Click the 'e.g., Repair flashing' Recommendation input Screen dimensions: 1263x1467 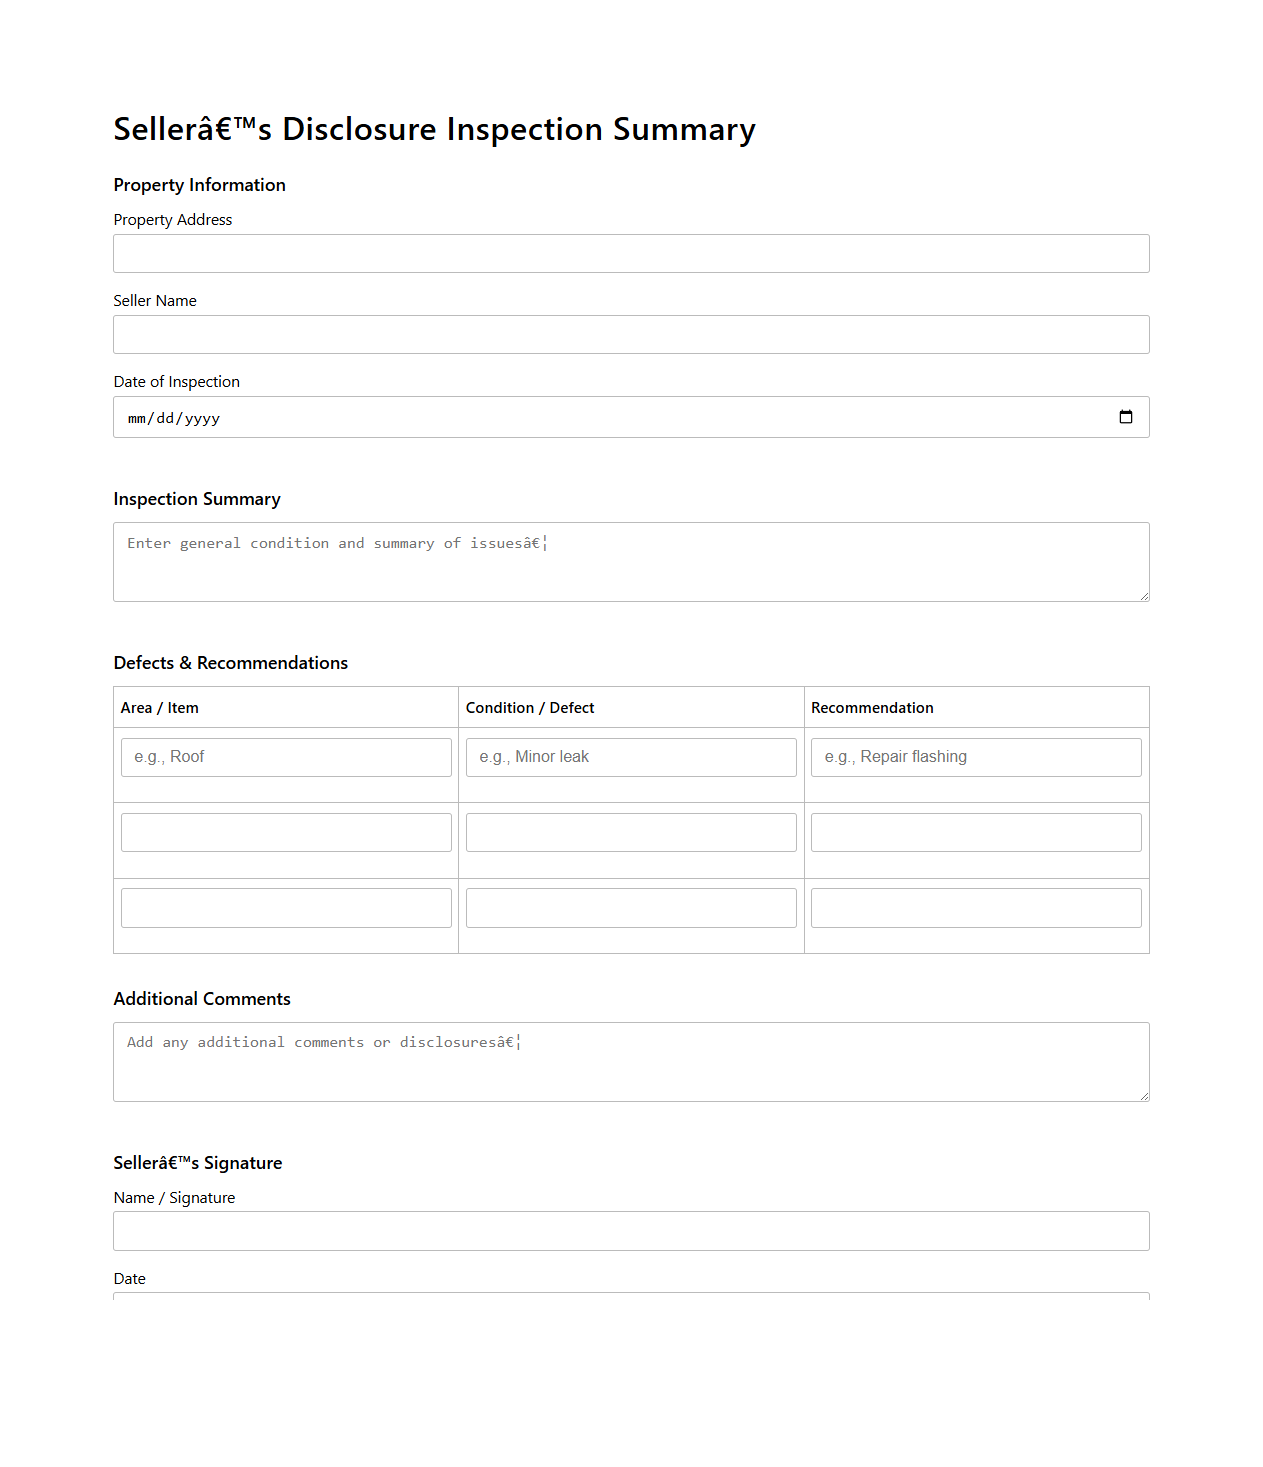point(975,757)
